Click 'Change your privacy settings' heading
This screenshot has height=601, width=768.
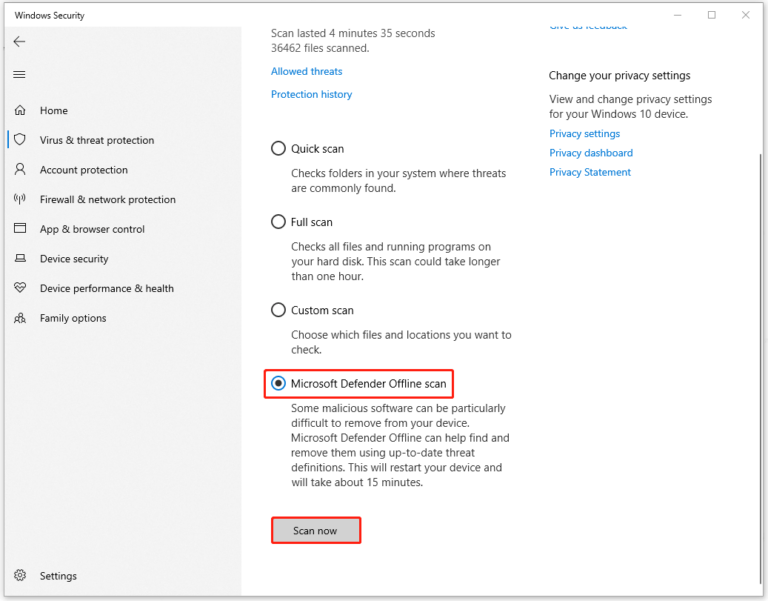point(620,75)
